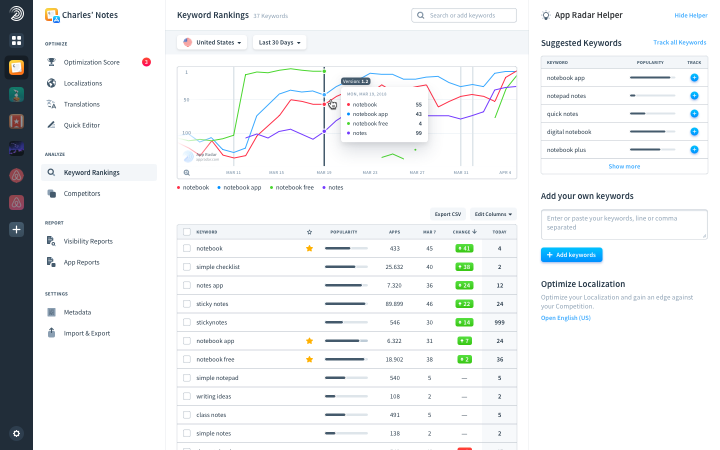Click the add app plus icon in left rail

tap(17, 230)
